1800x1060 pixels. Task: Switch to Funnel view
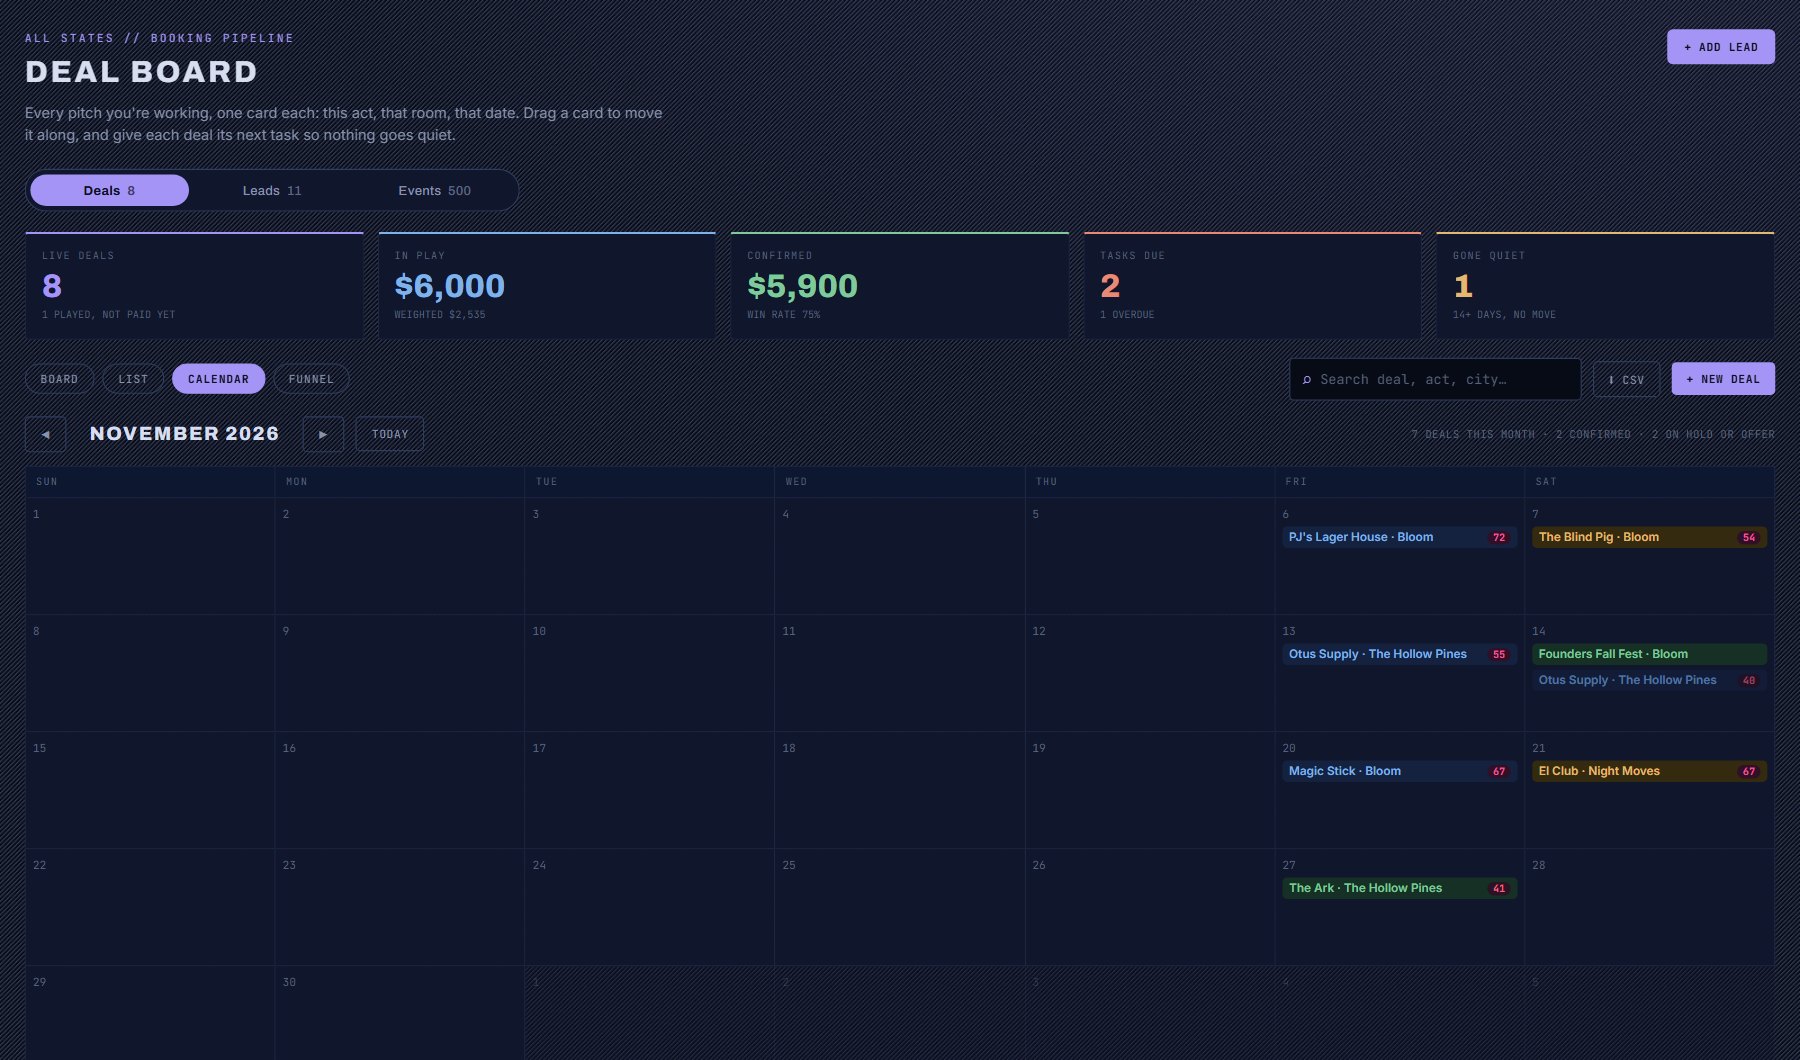pyautogui.click(x=311, y=379)
